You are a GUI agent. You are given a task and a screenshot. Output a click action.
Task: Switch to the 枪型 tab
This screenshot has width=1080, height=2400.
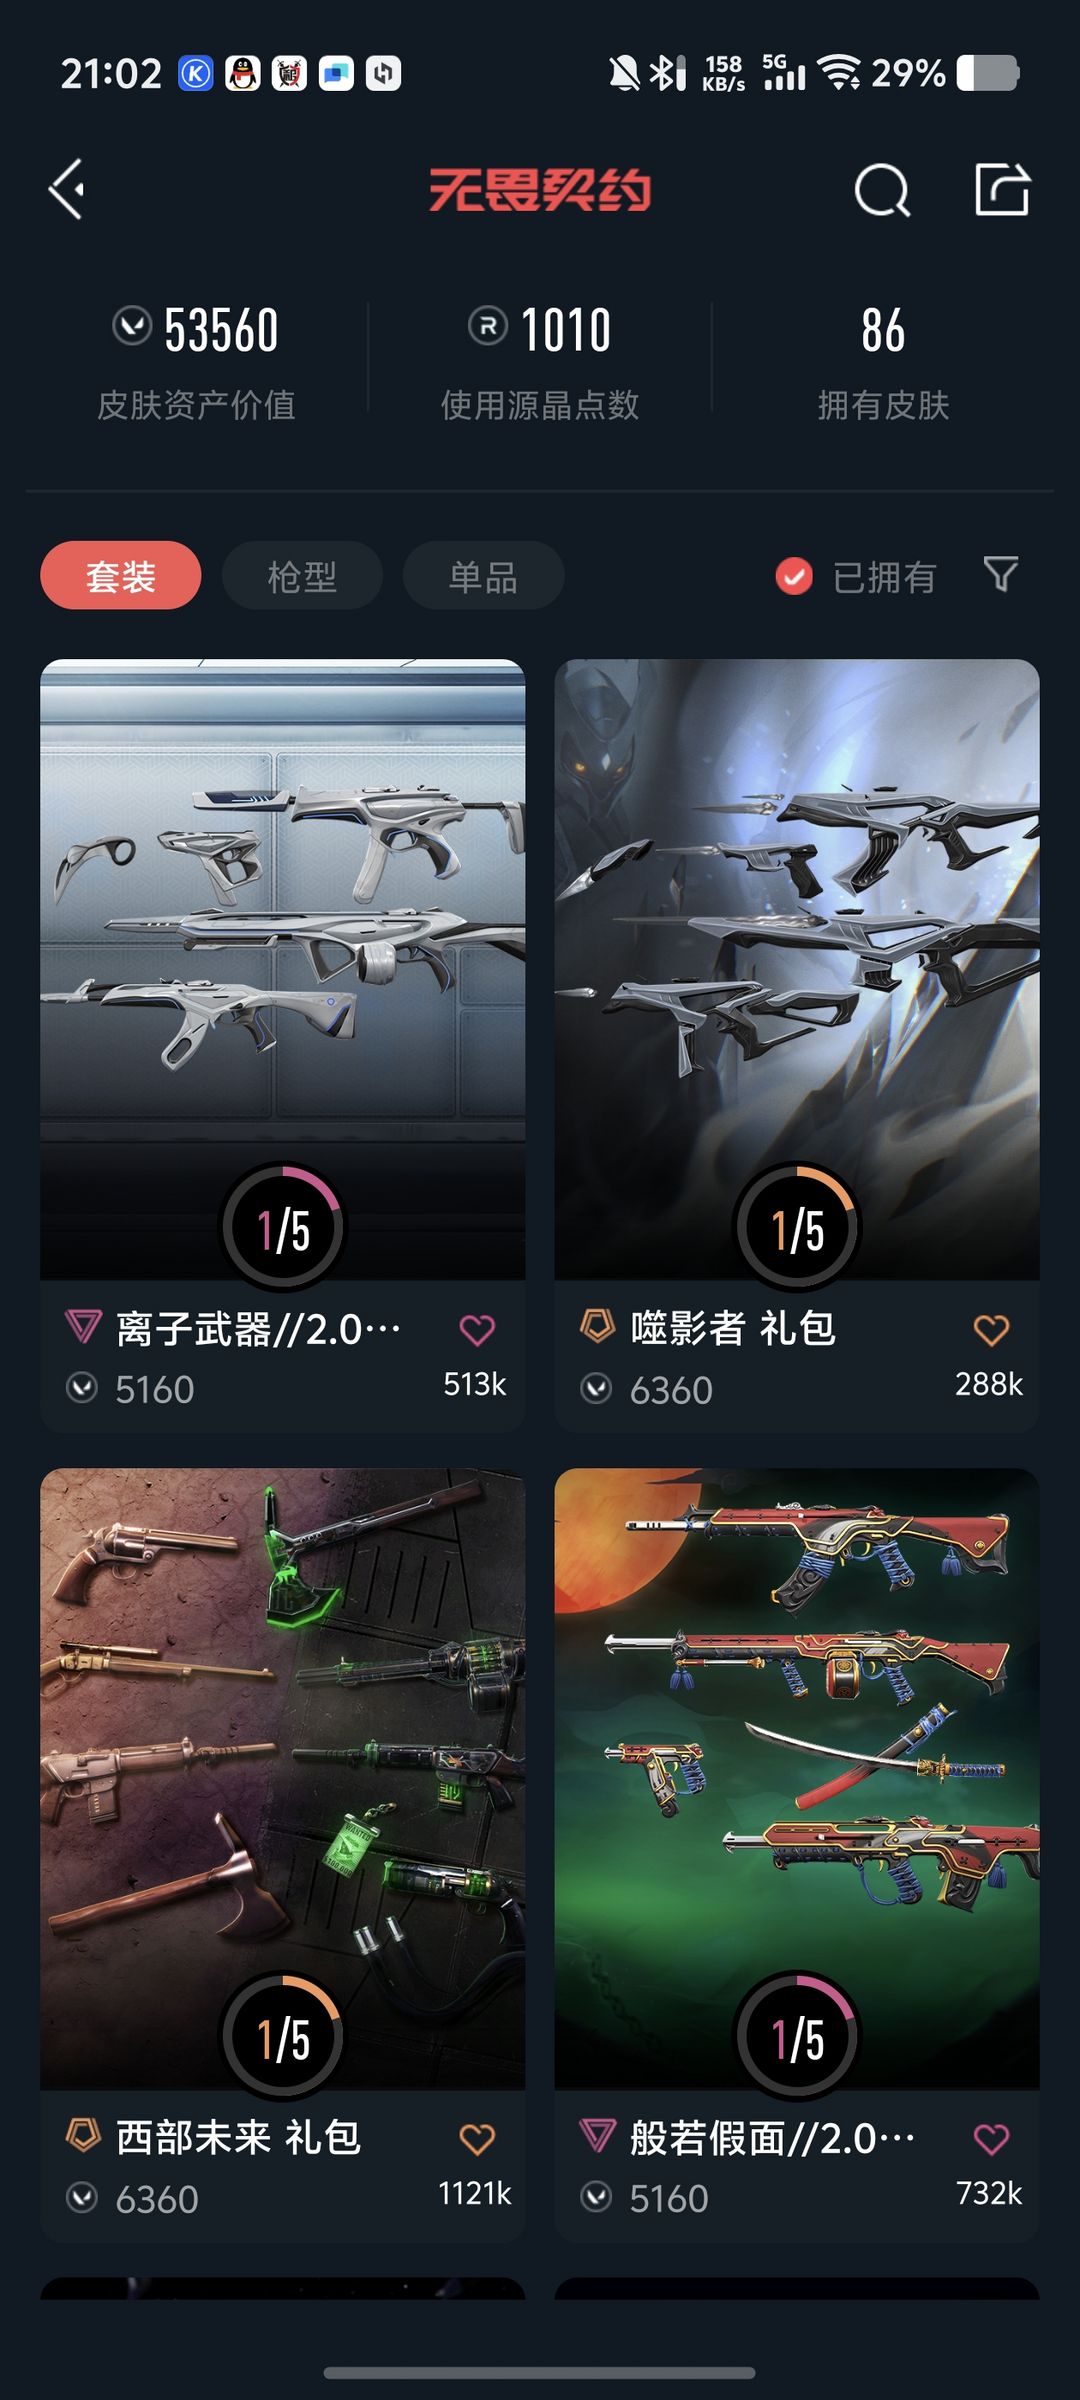coord(302,575)
